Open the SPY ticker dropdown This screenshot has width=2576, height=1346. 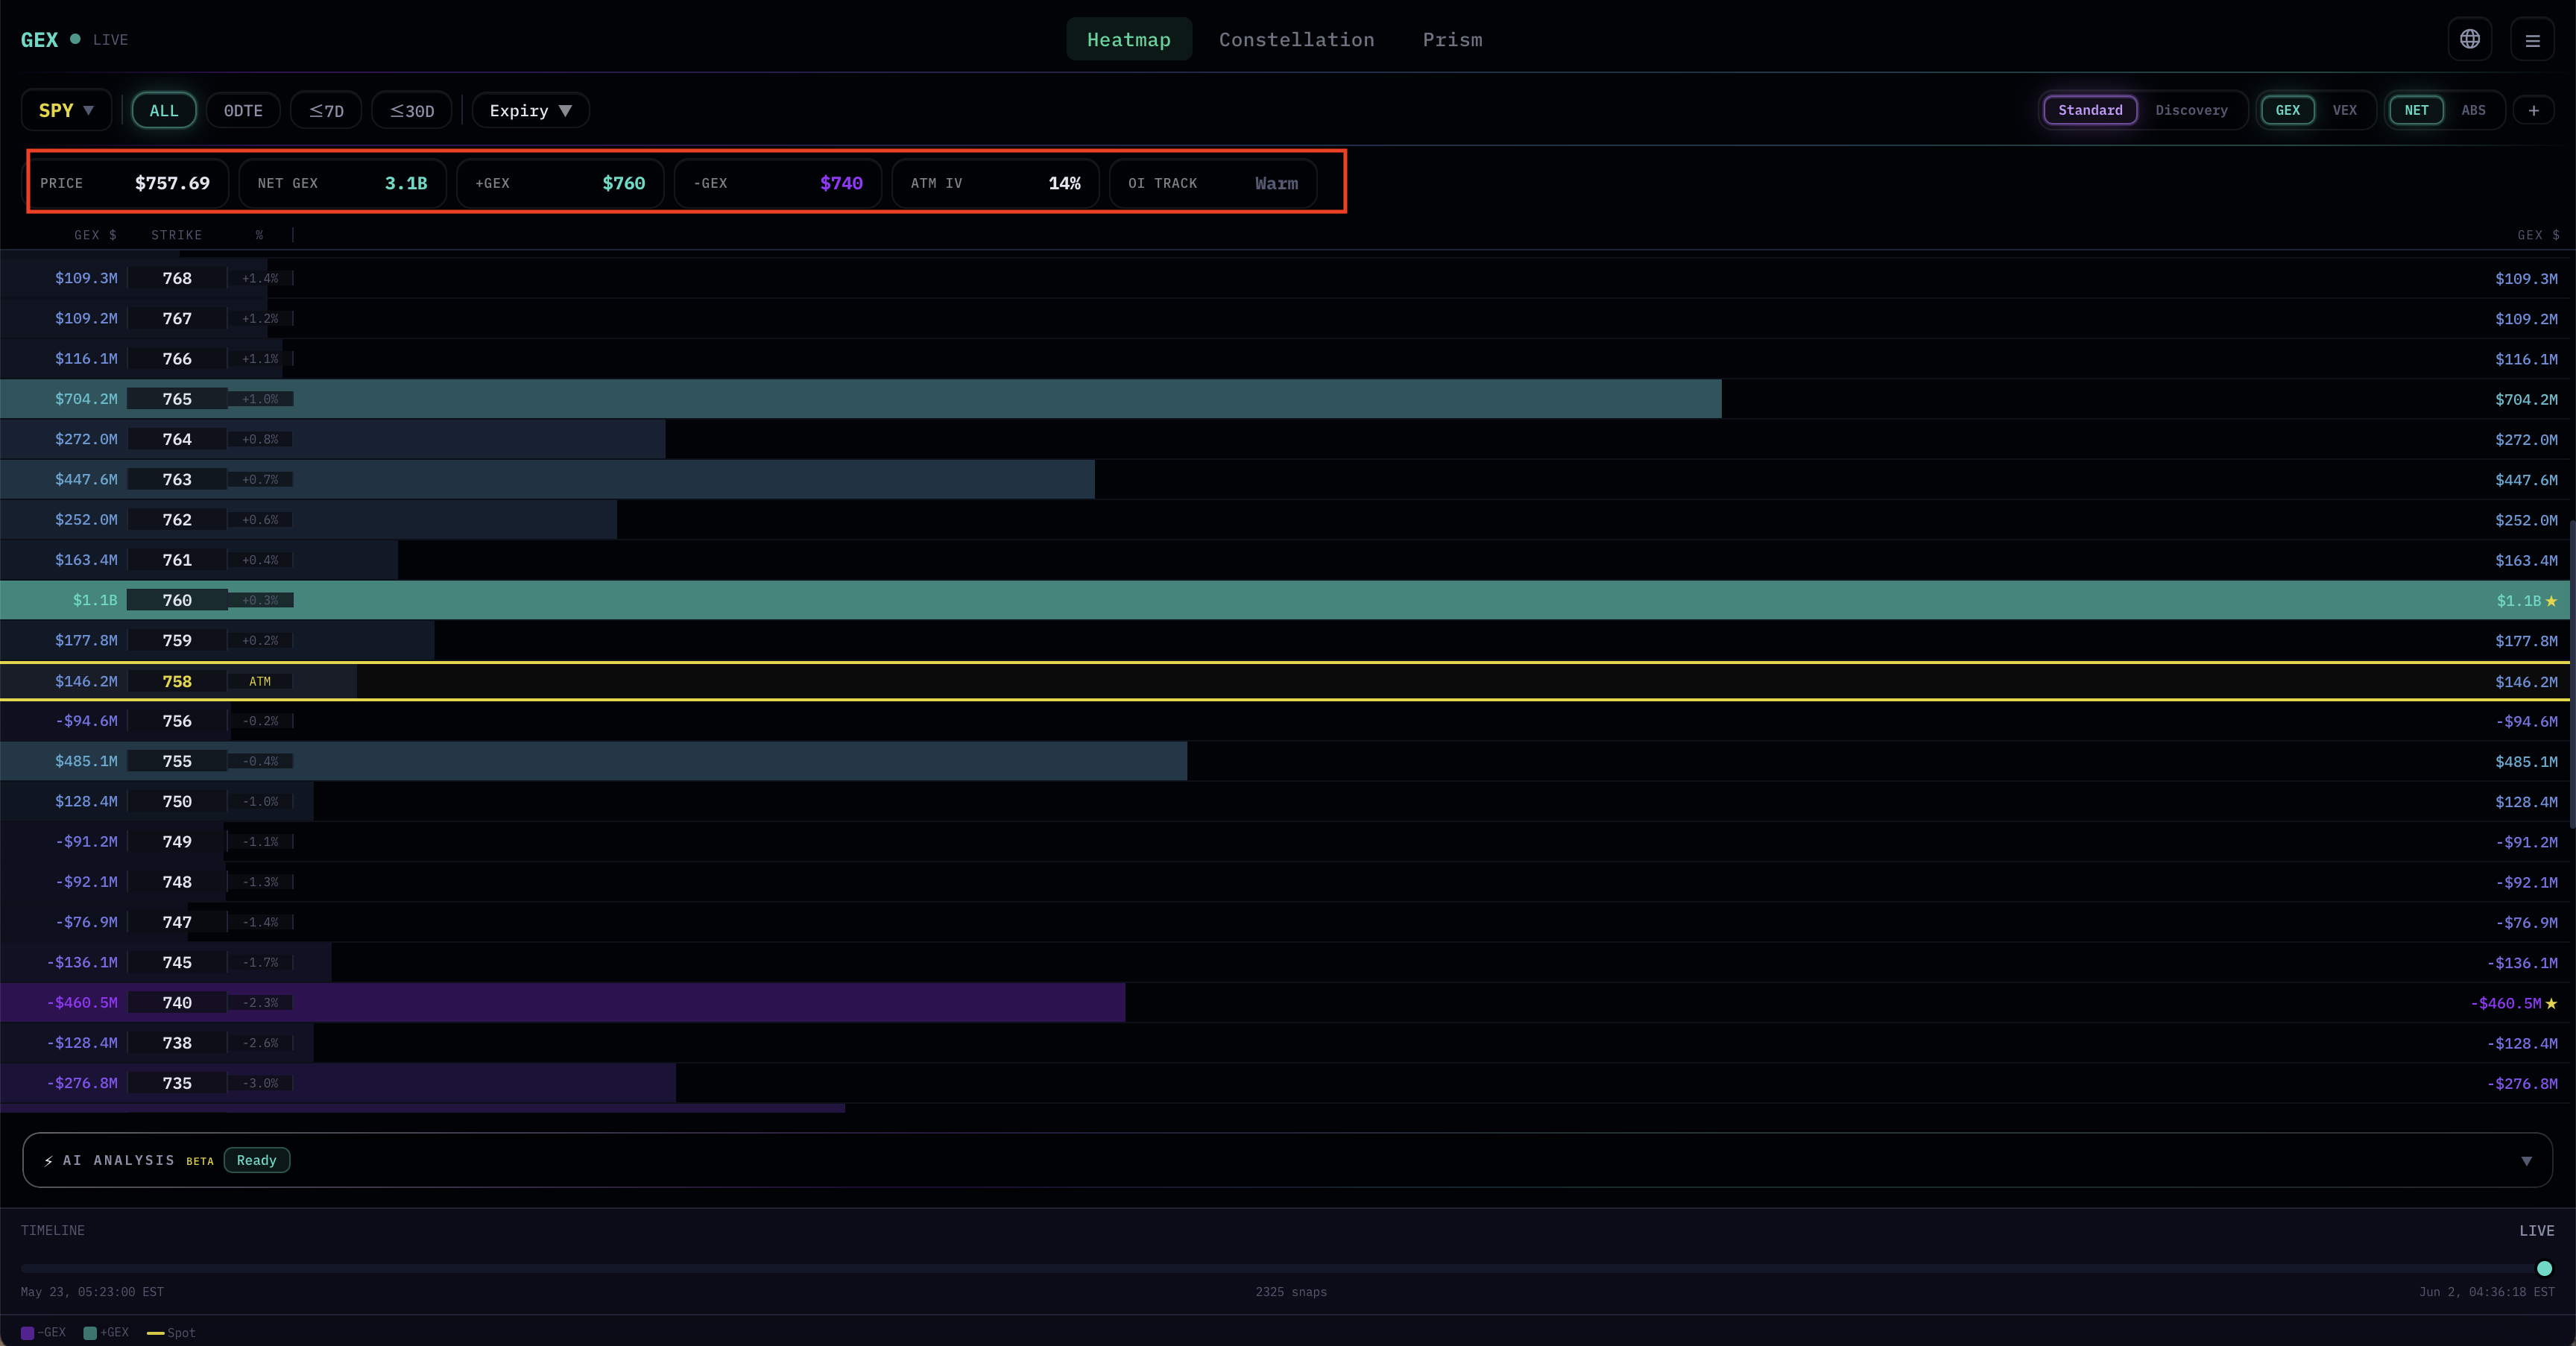point(66,110)
